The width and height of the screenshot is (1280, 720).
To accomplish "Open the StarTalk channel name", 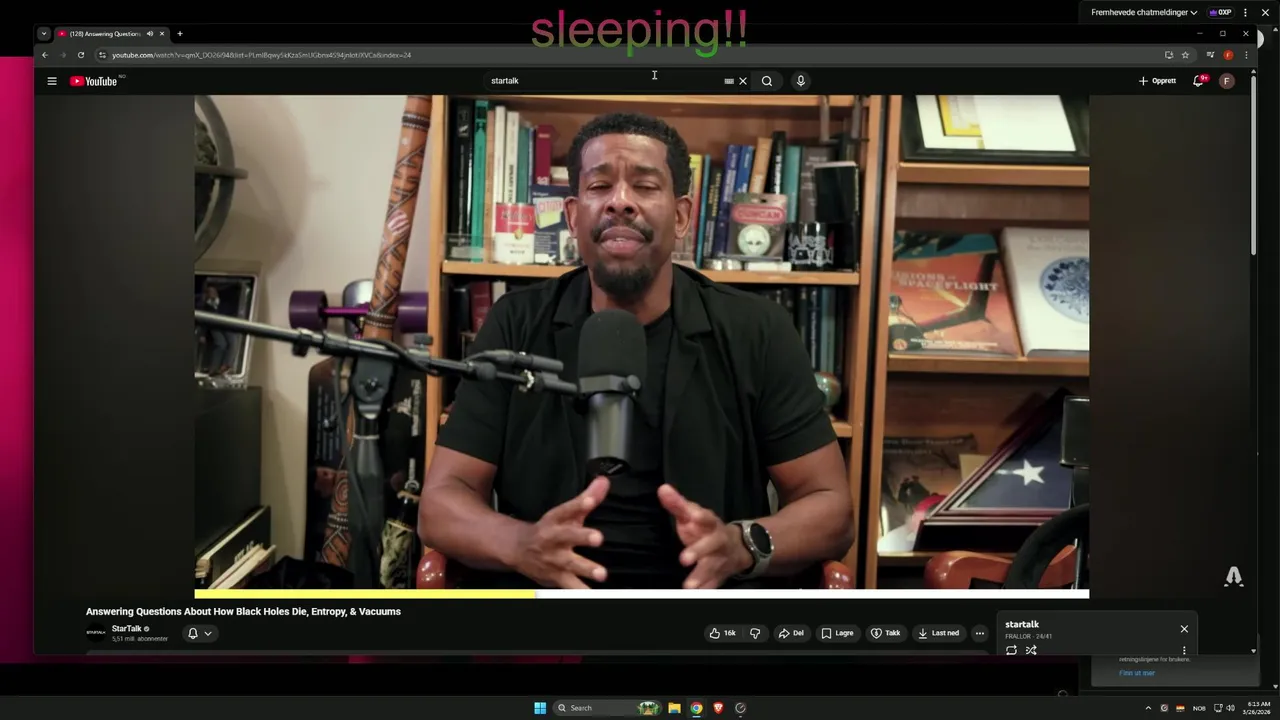I will tap(126, 629).
